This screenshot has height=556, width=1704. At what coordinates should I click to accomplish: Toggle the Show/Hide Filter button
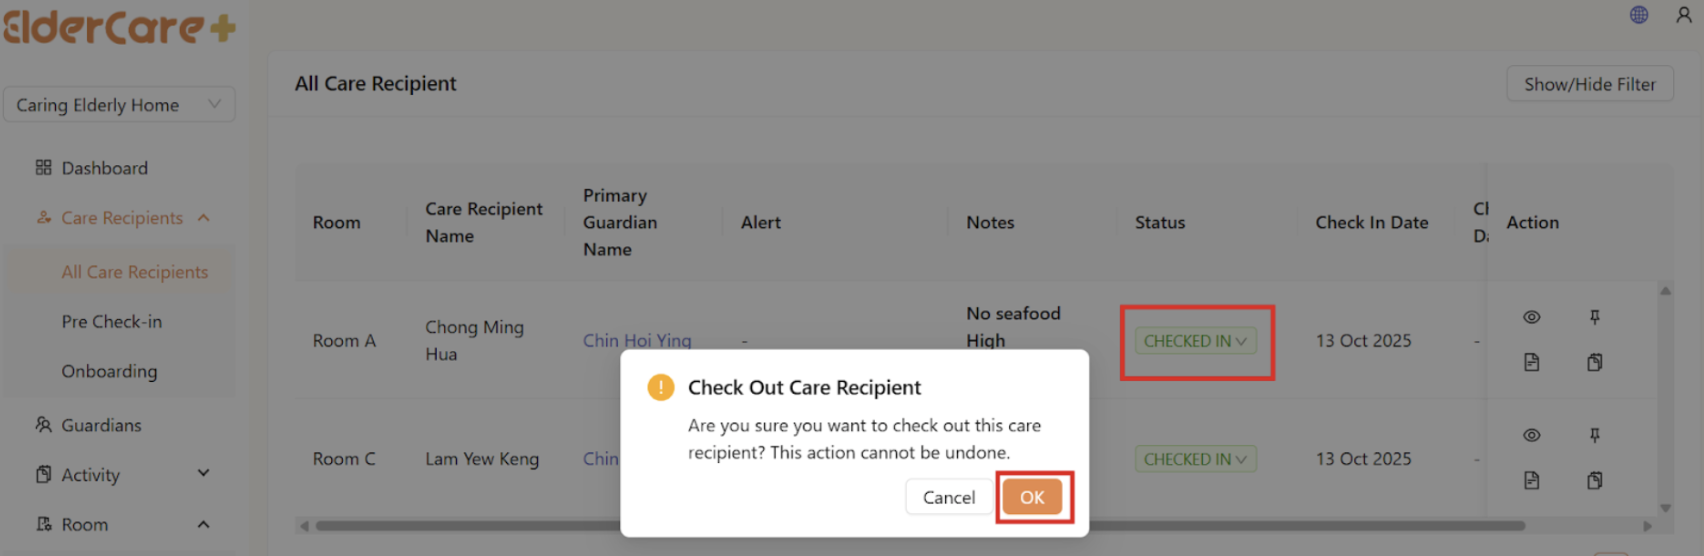click(1589, 84)
